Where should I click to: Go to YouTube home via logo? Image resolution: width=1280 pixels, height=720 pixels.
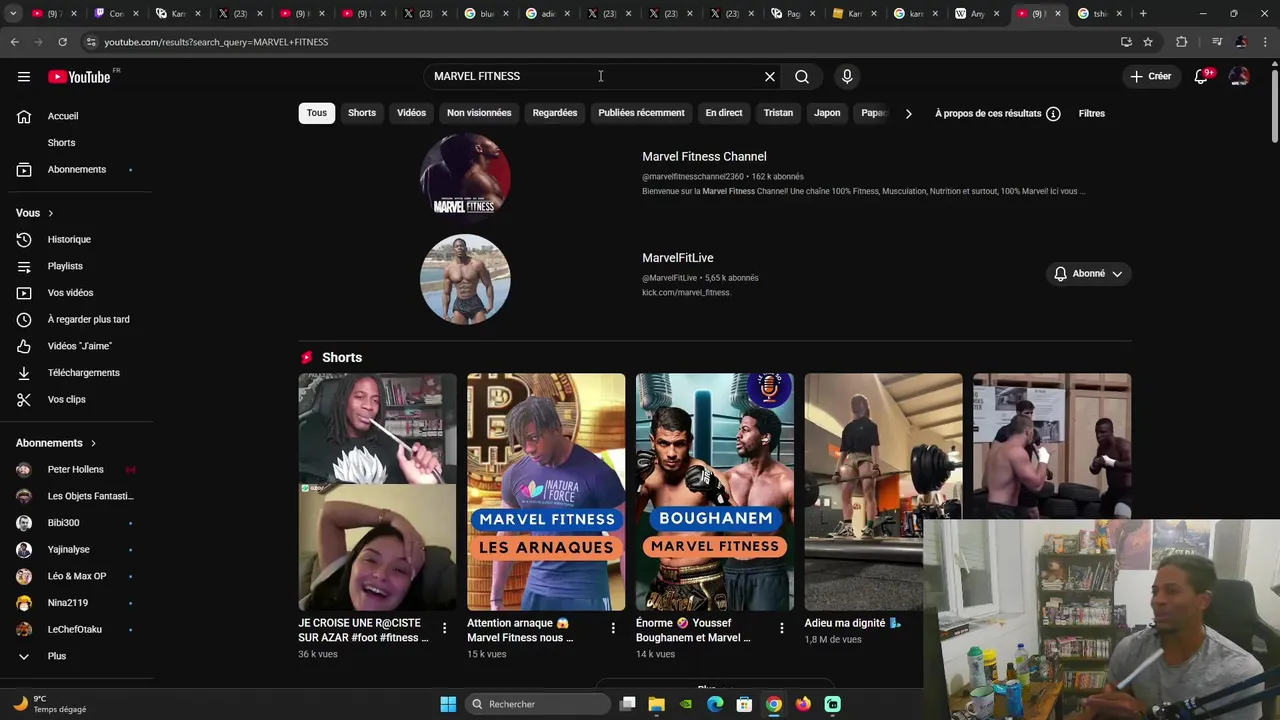[79, 77]
